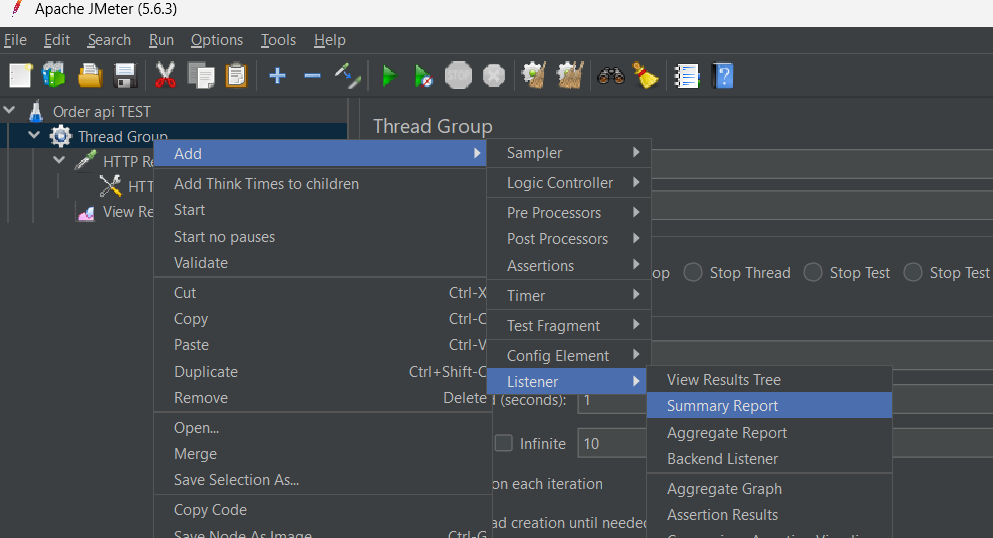Open the Templates toolbar icon
Image resolution: width=993 pixels, height=538 pixels.
coord(54,76)
